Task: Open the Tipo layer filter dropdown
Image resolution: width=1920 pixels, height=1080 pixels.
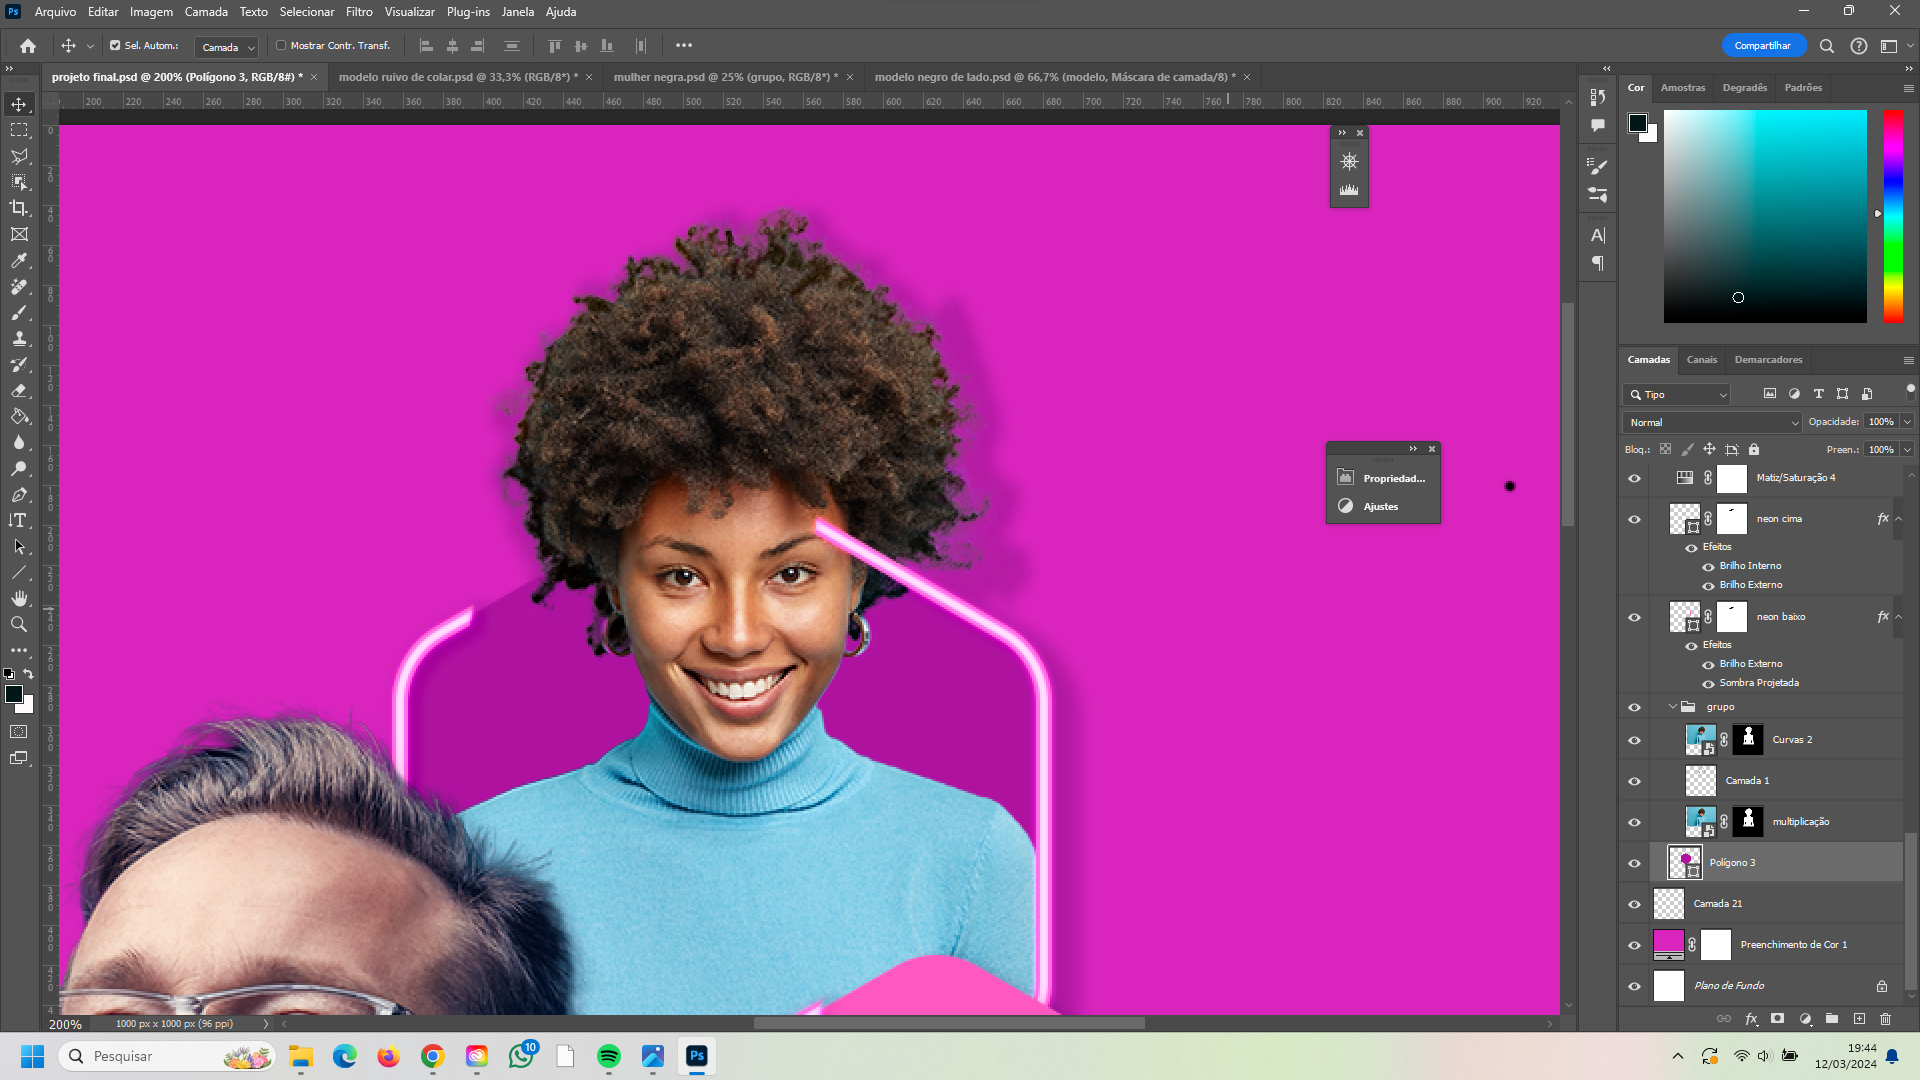Action: point(1677,394)
